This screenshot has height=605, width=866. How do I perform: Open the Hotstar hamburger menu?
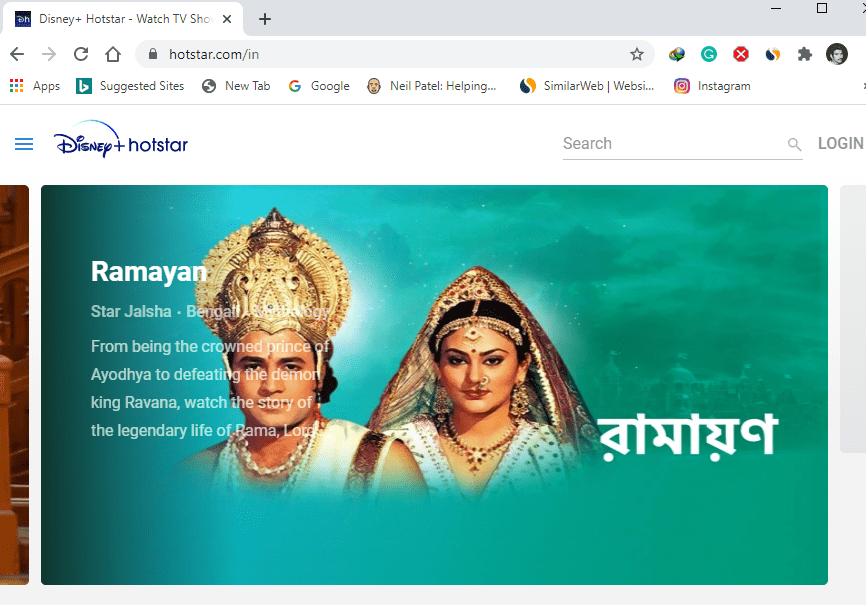pyautogui.click(x=24, y=144)
